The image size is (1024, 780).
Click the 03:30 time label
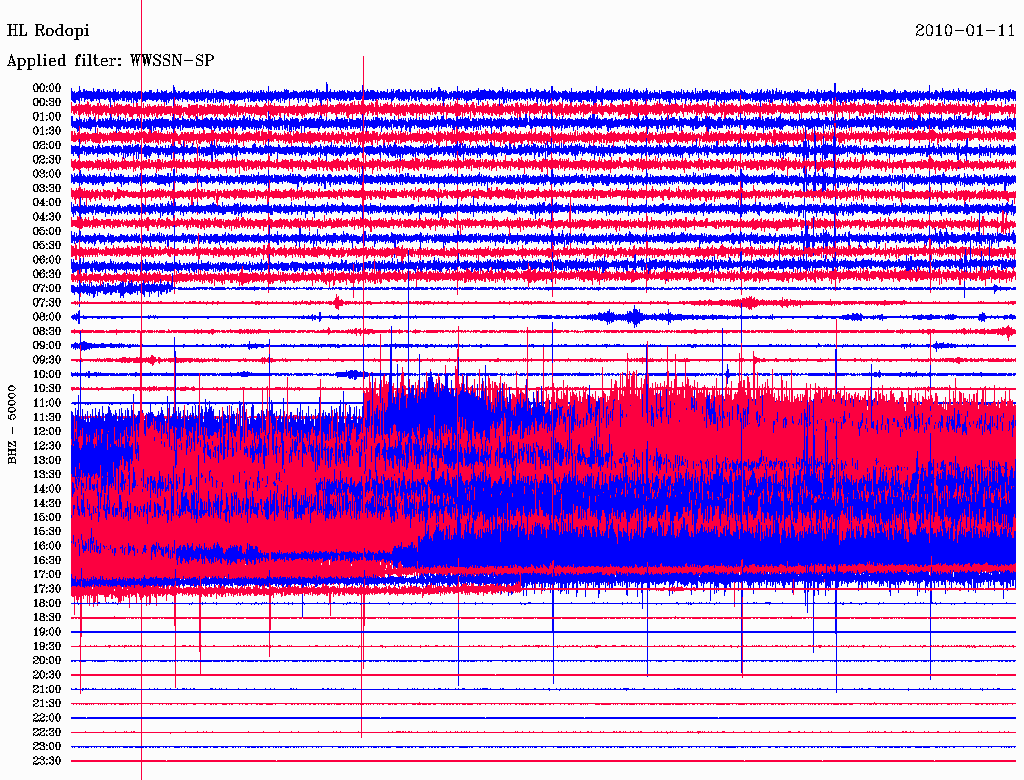47,188
